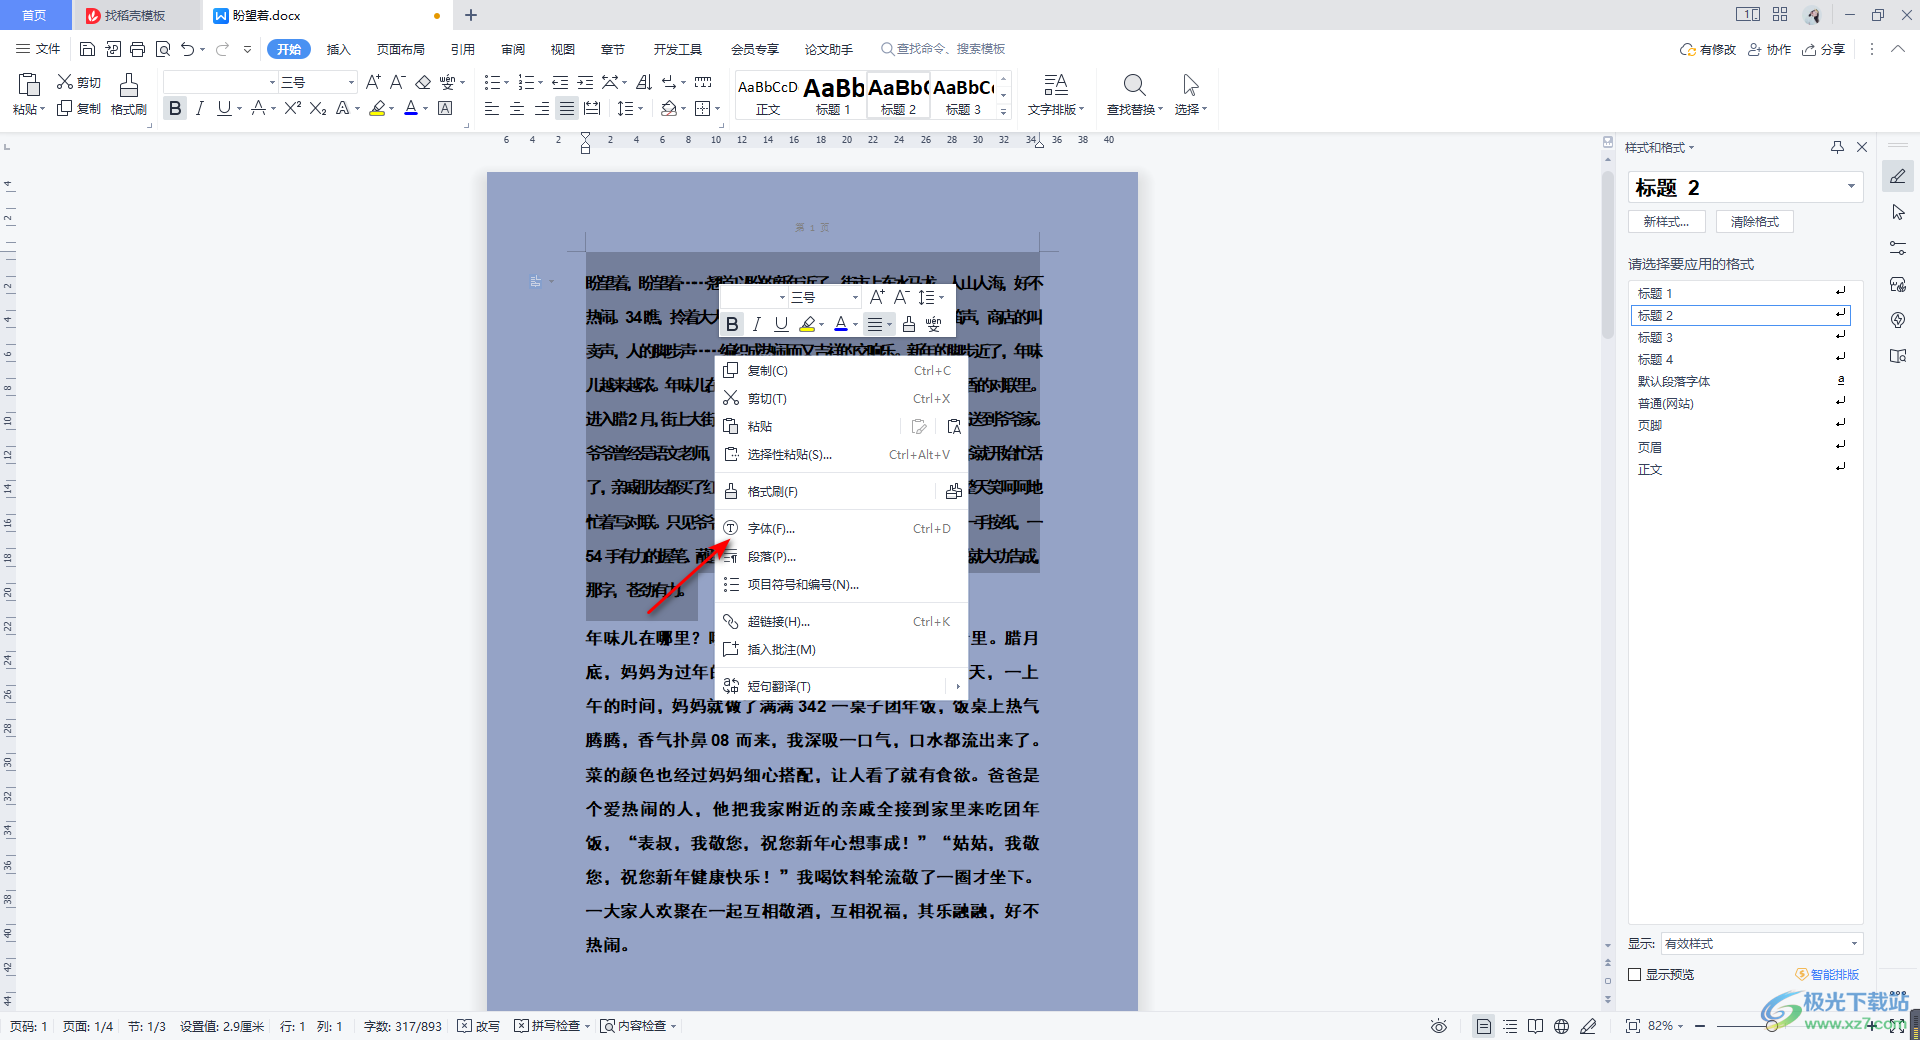The image size is (1920, 1040).
Task: Click the Format Painter in the ribbon
Action: (129, 94)
